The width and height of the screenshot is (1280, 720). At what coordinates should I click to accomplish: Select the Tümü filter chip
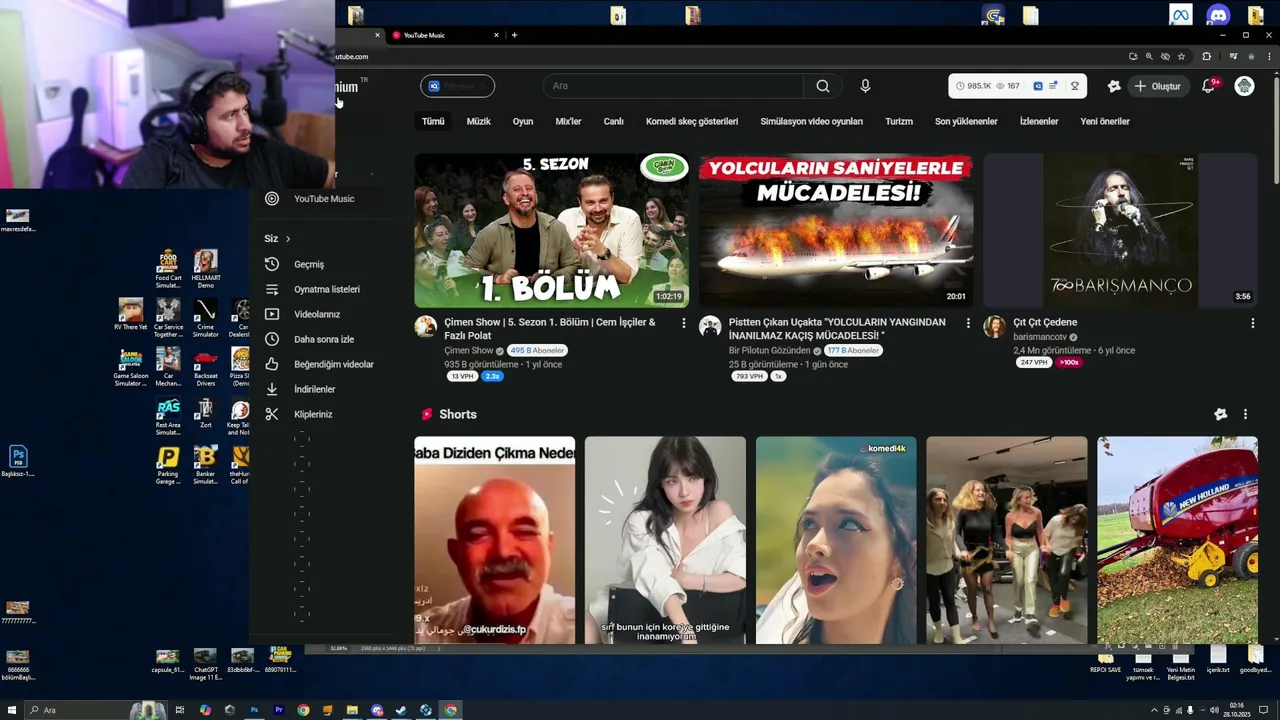click(433, 121)
